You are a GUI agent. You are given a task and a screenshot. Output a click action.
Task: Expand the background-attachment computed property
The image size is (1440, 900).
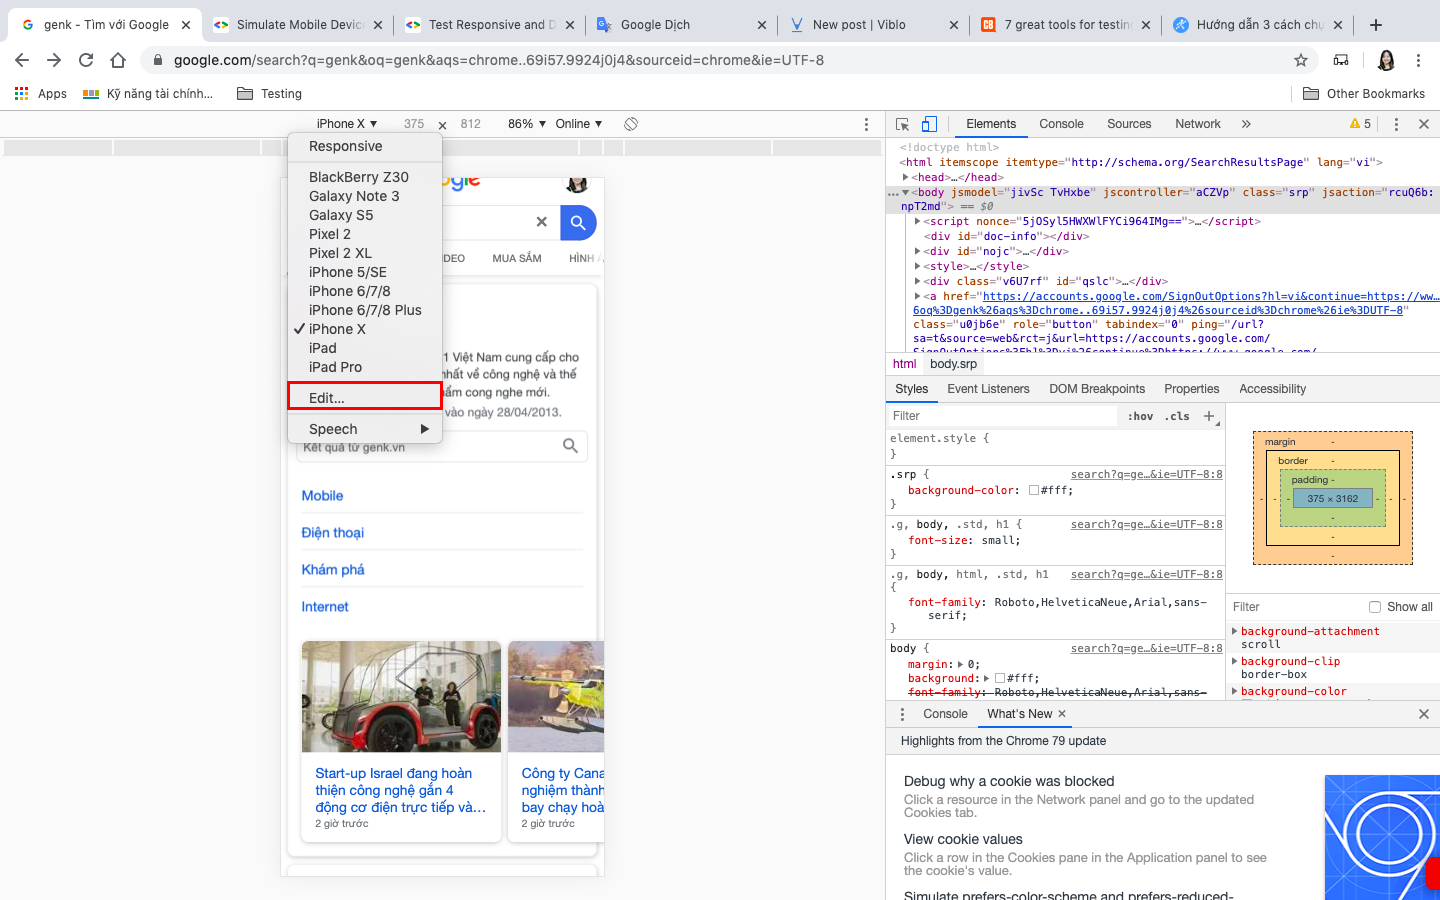1234,631
